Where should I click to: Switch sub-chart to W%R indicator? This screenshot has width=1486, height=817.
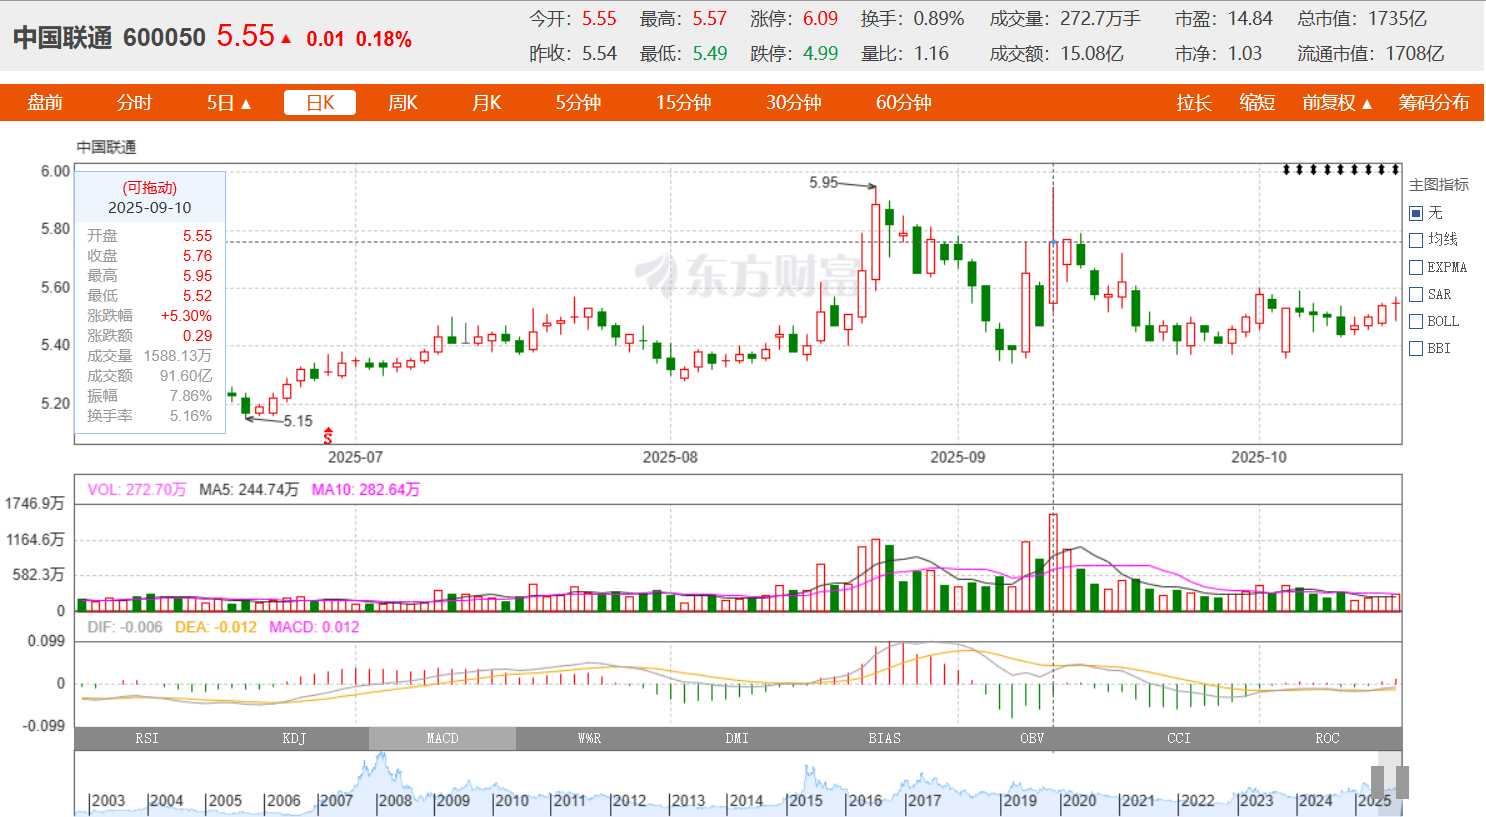click(589, 738)
